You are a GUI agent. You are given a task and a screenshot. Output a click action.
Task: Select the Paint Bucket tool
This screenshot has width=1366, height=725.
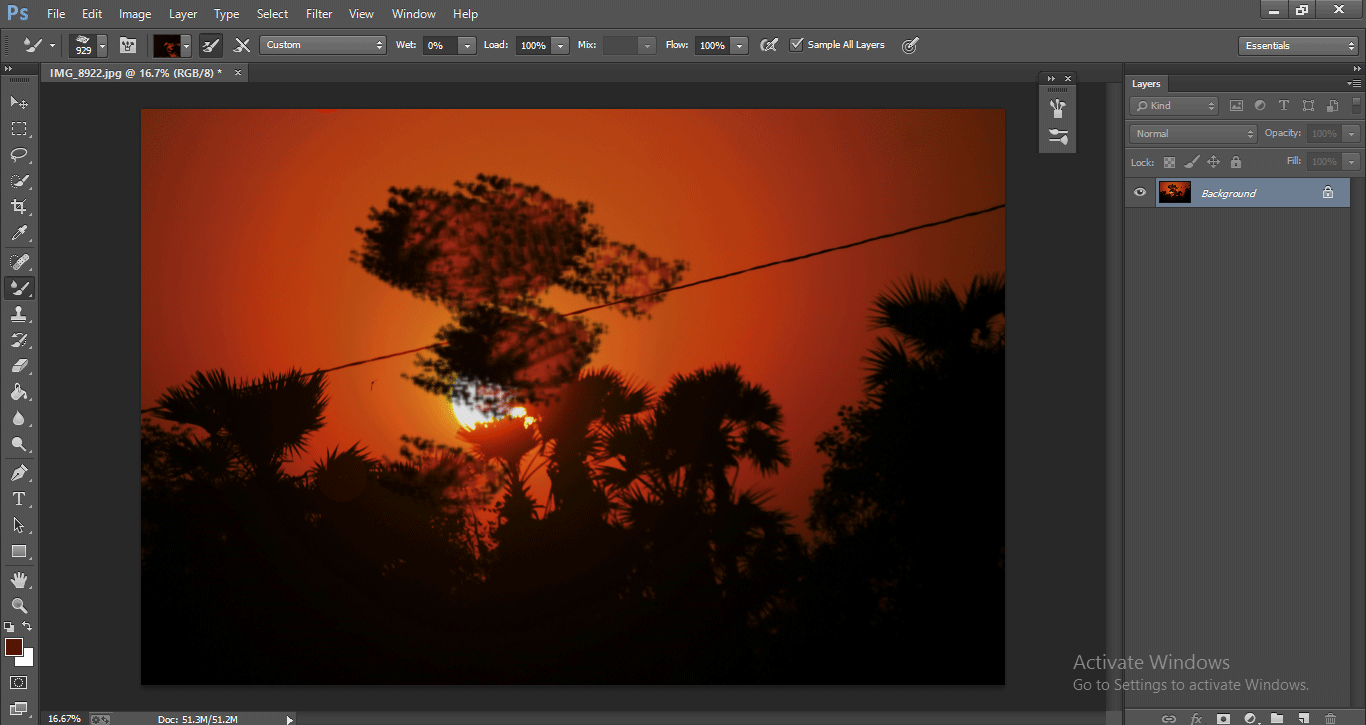tap(19, 392)
